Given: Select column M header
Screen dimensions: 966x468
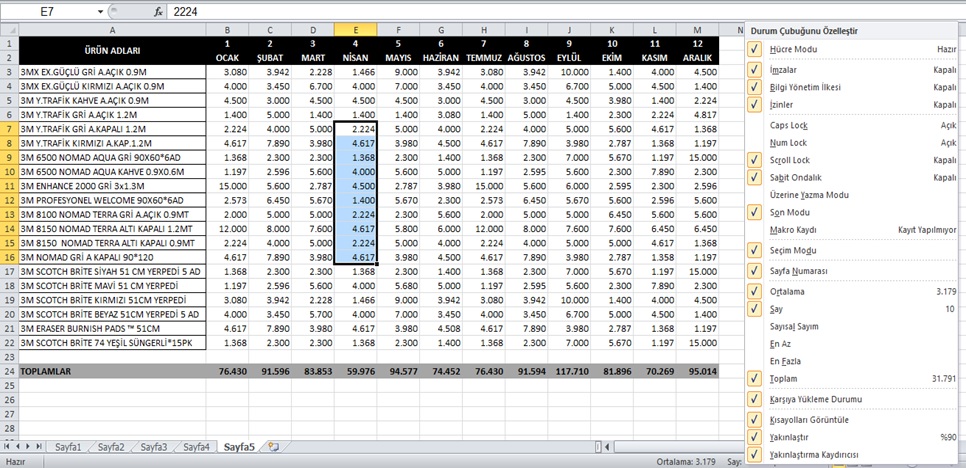Looking at the screenshot, I should (697, 30).
